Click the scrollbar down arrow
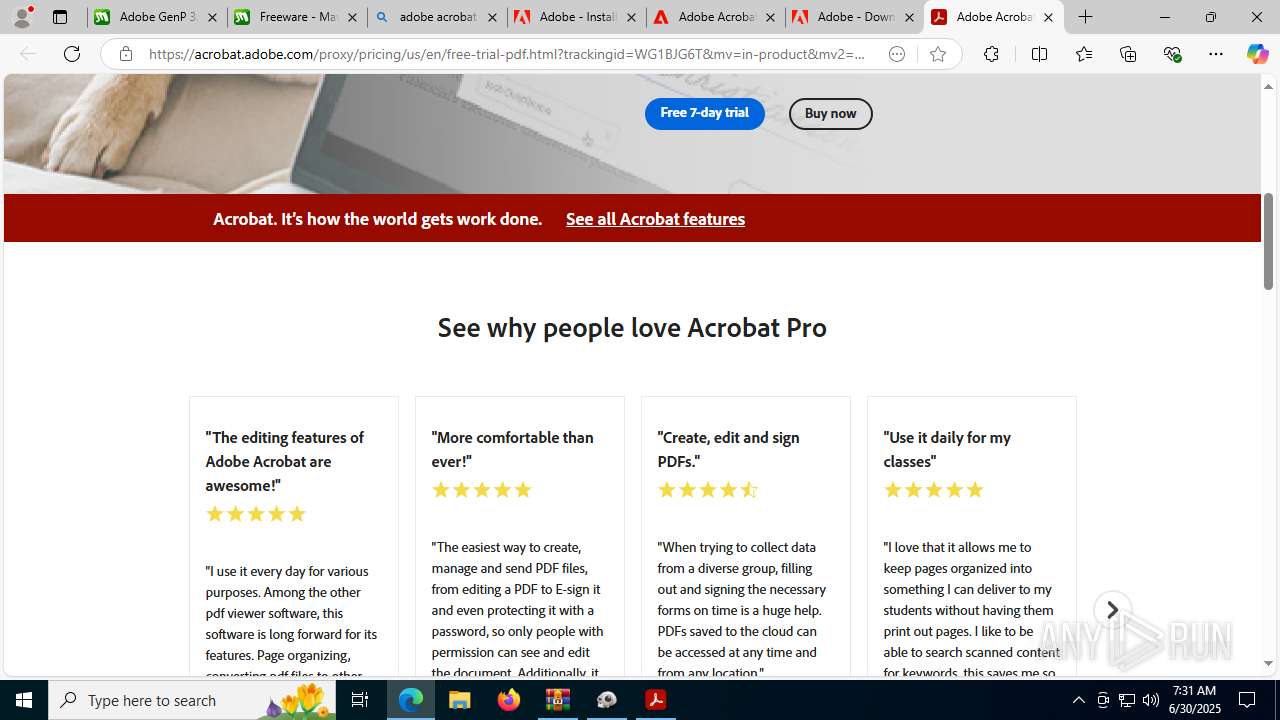1280x720 pixels. pyautogui.click(x=1269, y=663)
